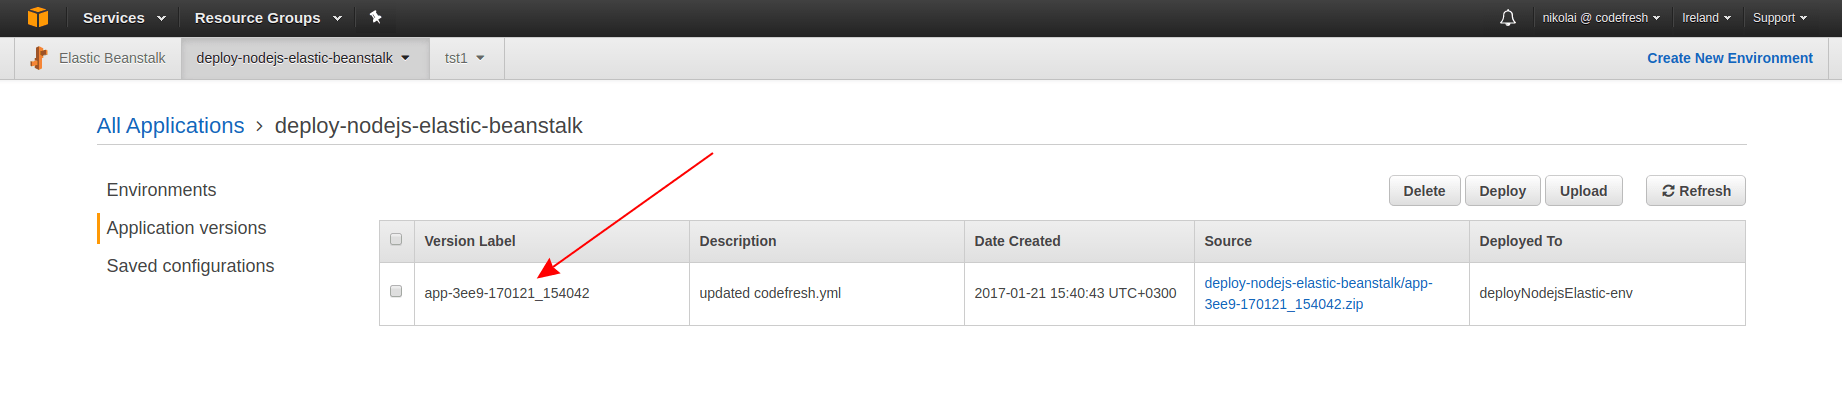Click the Create New Environment link
Image resolution: width=1842 pixels, height=400 pixels.
[1729, 58]
